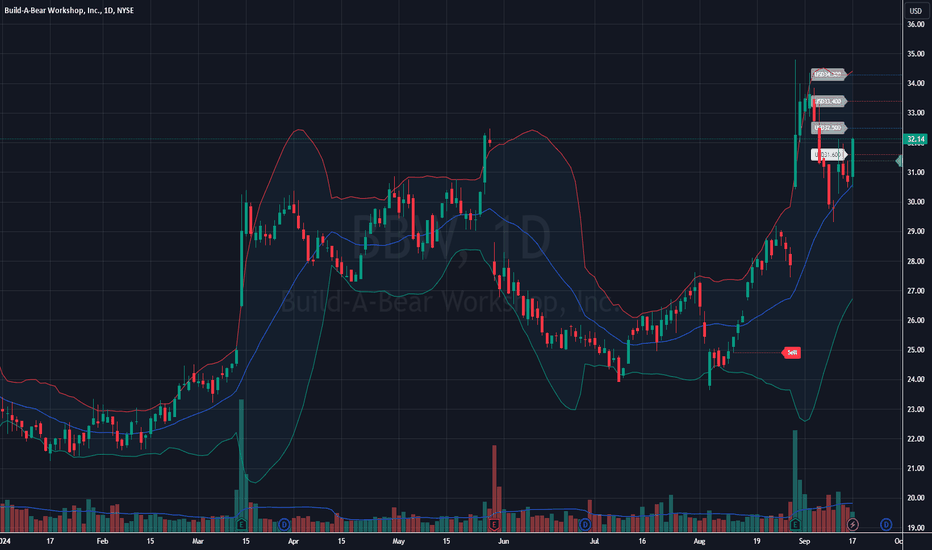932x550 pixels.
Task: Click the 24.00 price axis label
Action: pos(915,379)
